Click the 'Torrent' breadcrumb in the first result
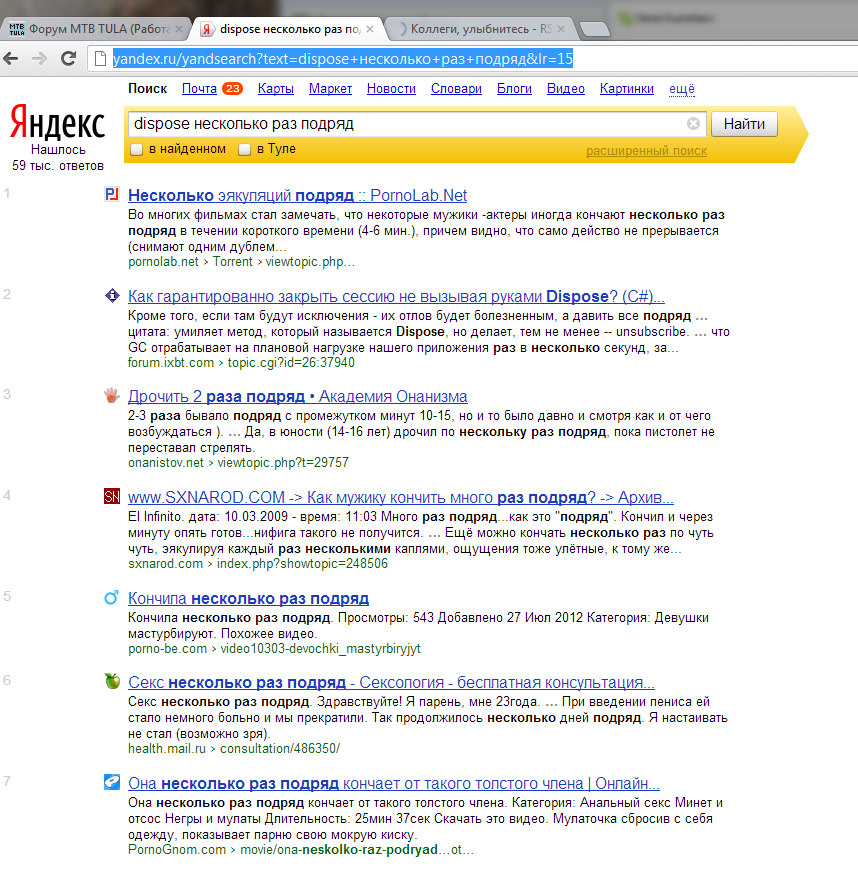Image resolution: width=858 pixels, height=871 pixels. [233, 262]
